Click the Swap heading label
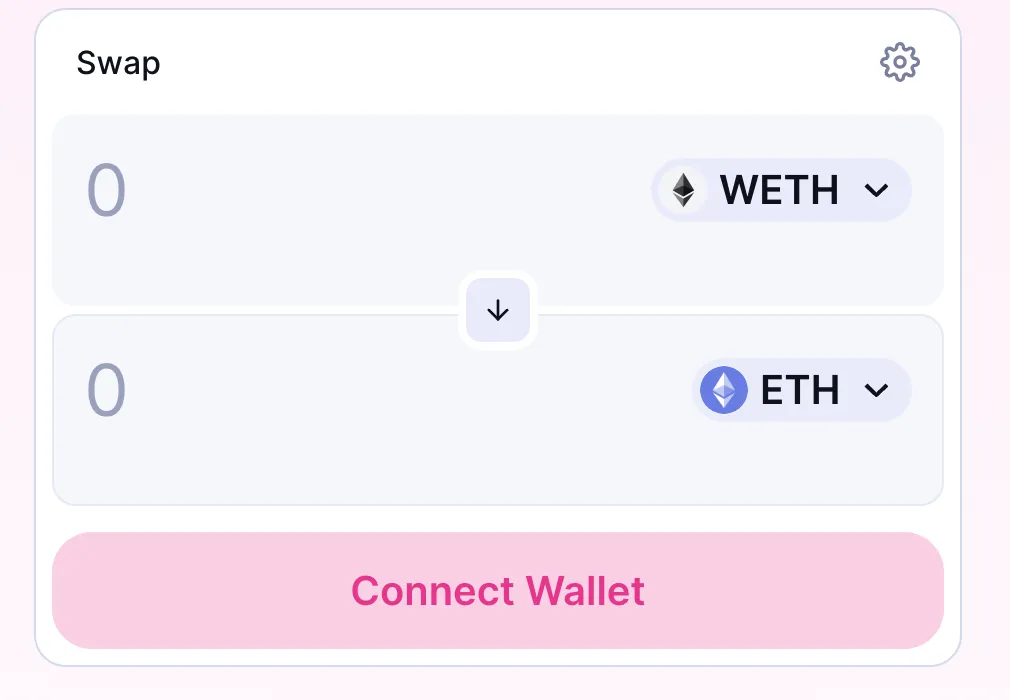The width and height of the screenshot is (1010, 700). pos(118,62)
